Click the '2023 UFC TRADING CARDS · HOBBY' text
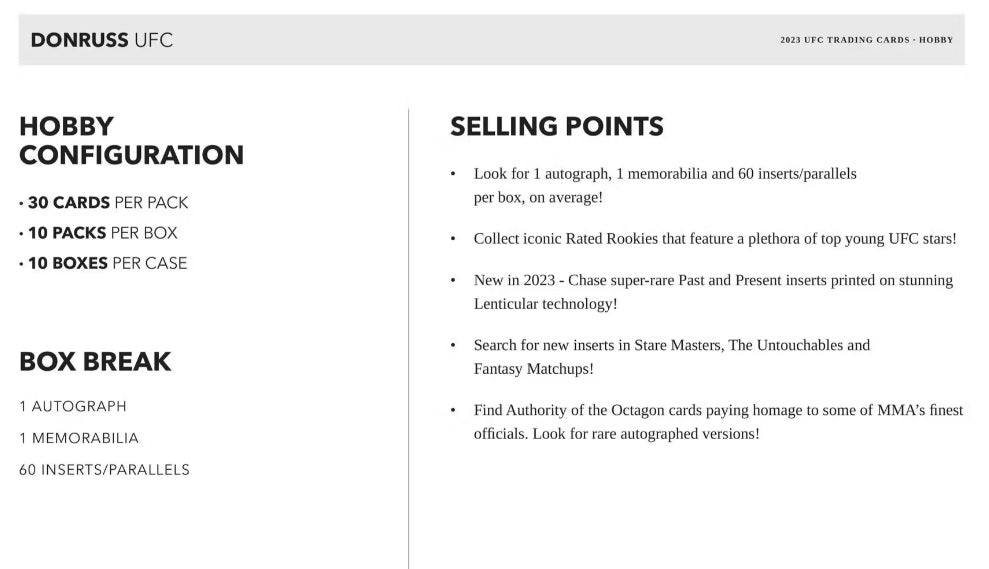The image size is (989, 569). 866,40
